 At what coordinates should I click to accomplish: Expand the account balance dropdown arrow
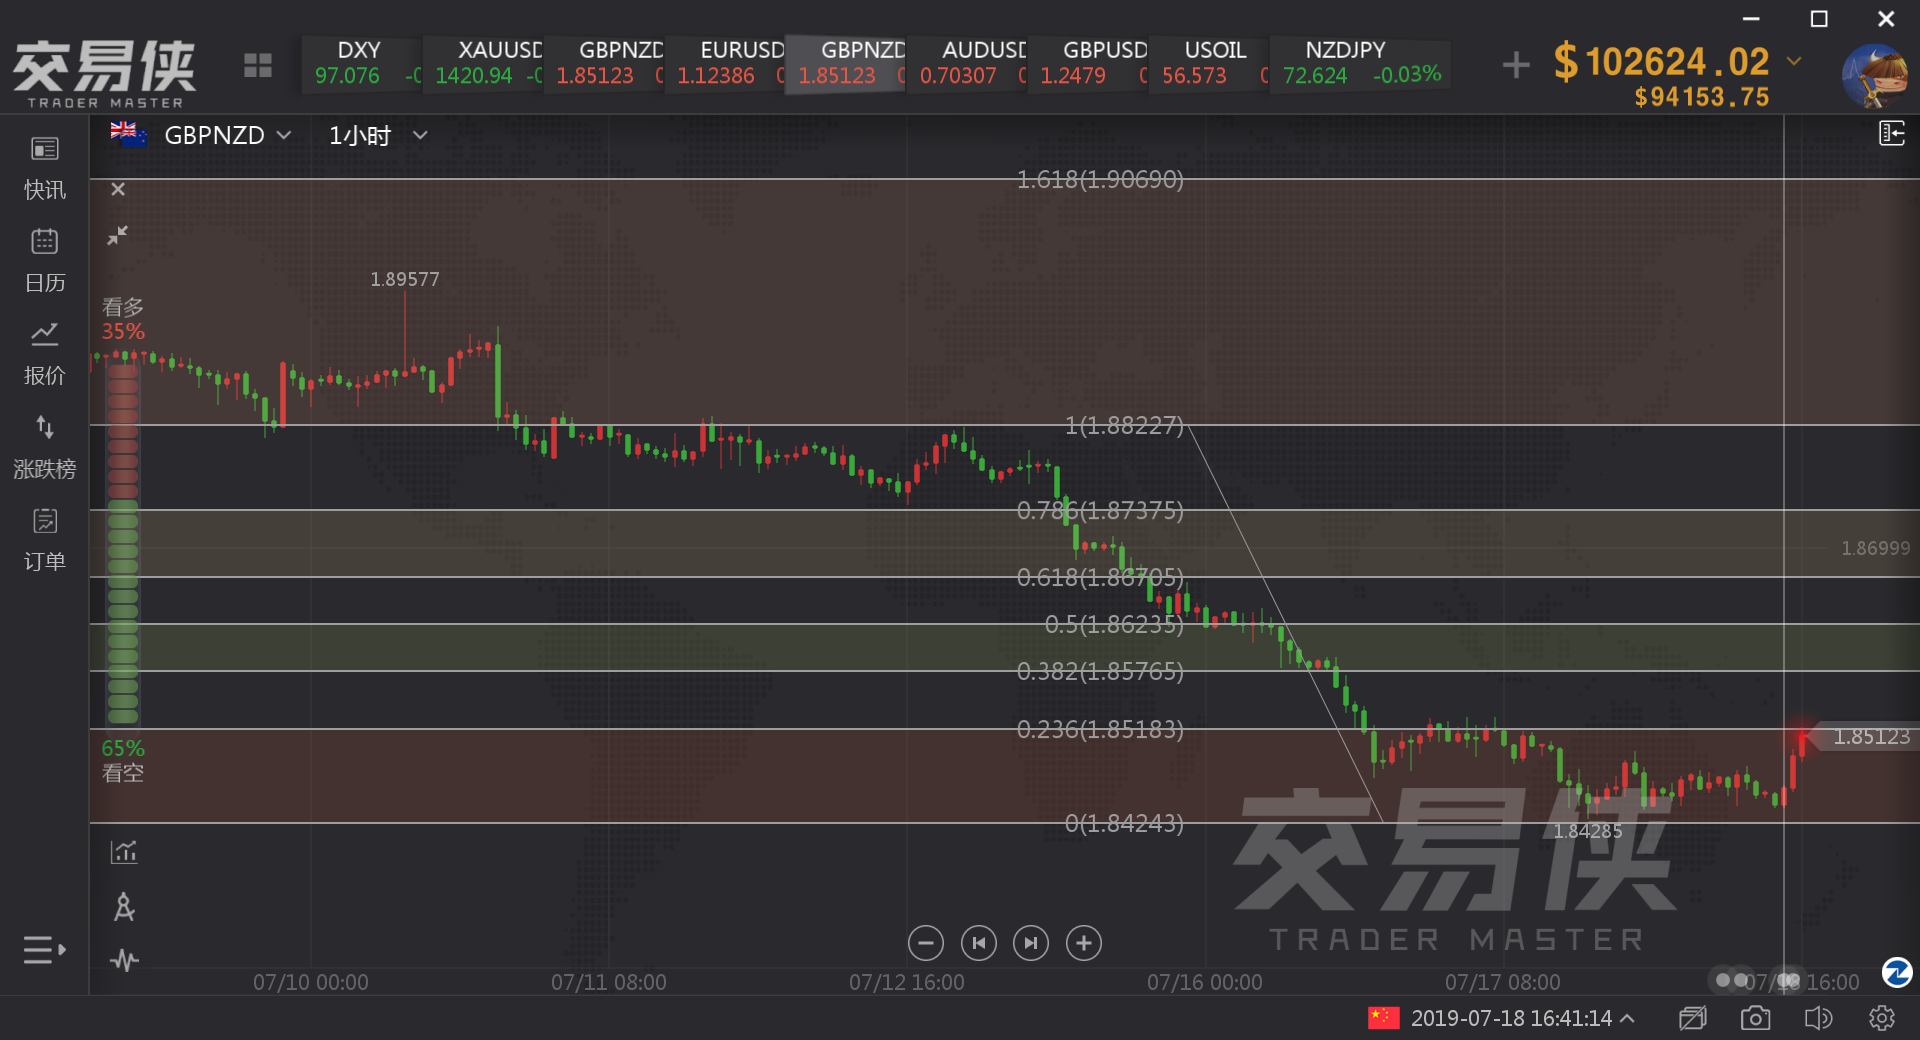(1794, 61)
